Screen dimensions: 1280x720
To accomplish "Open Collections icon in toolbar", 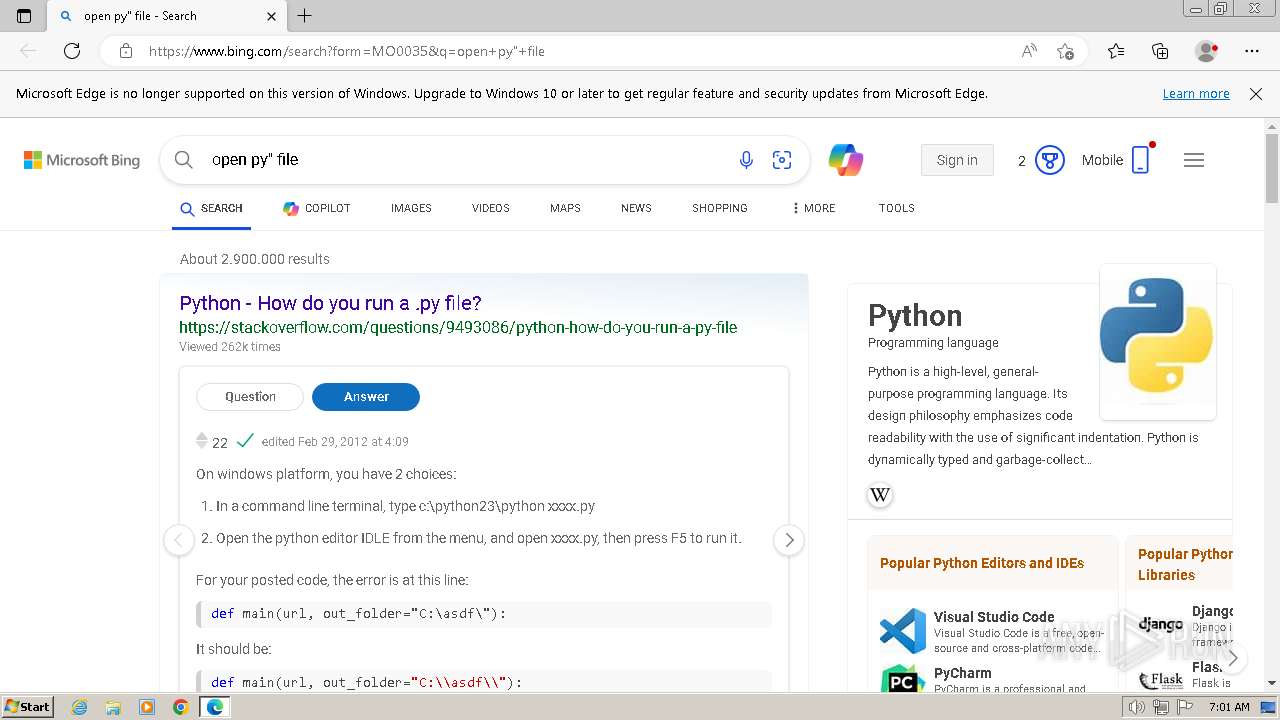I will (1160, 51).
